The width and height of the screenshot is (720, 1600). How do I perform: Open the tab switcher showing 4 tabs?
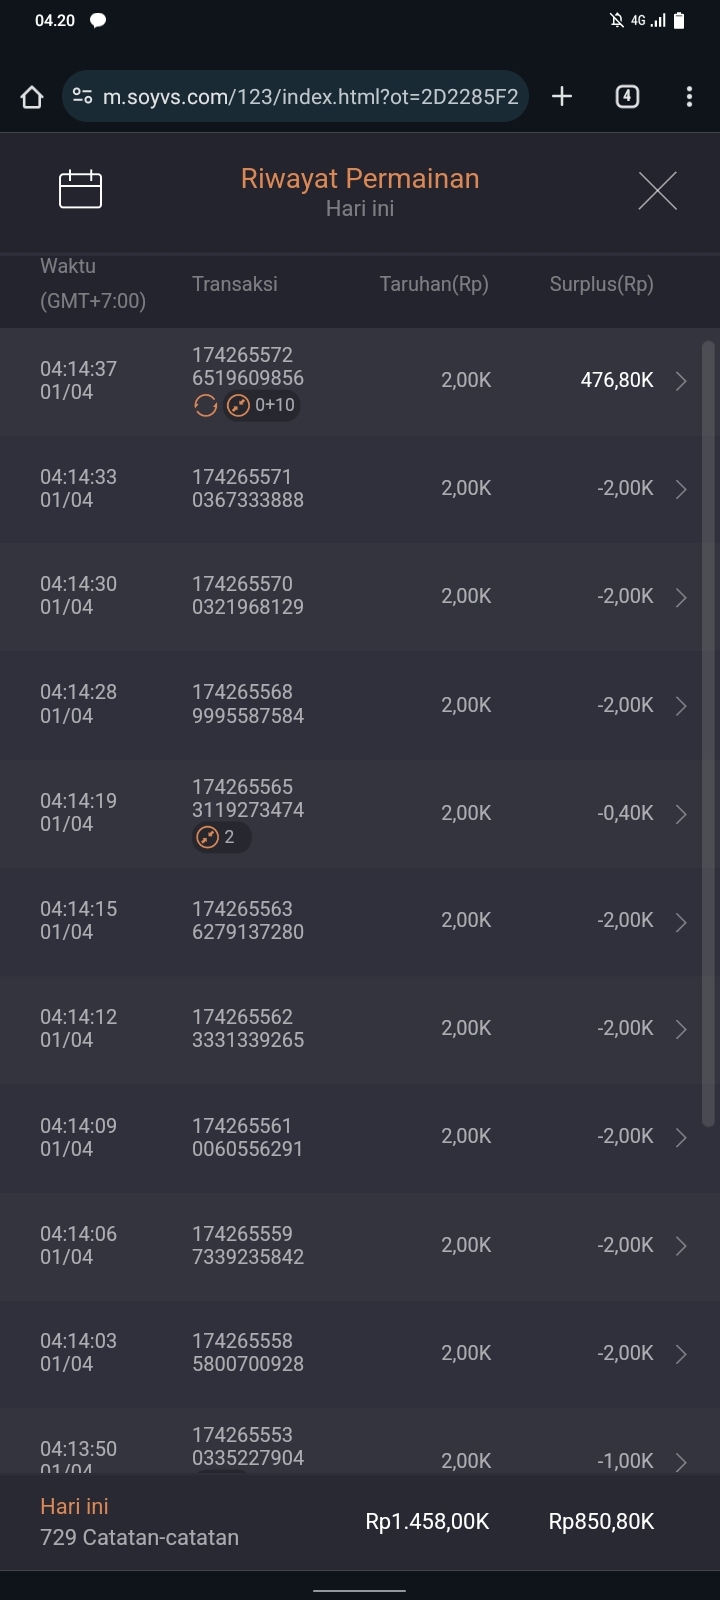pos(627,96)
